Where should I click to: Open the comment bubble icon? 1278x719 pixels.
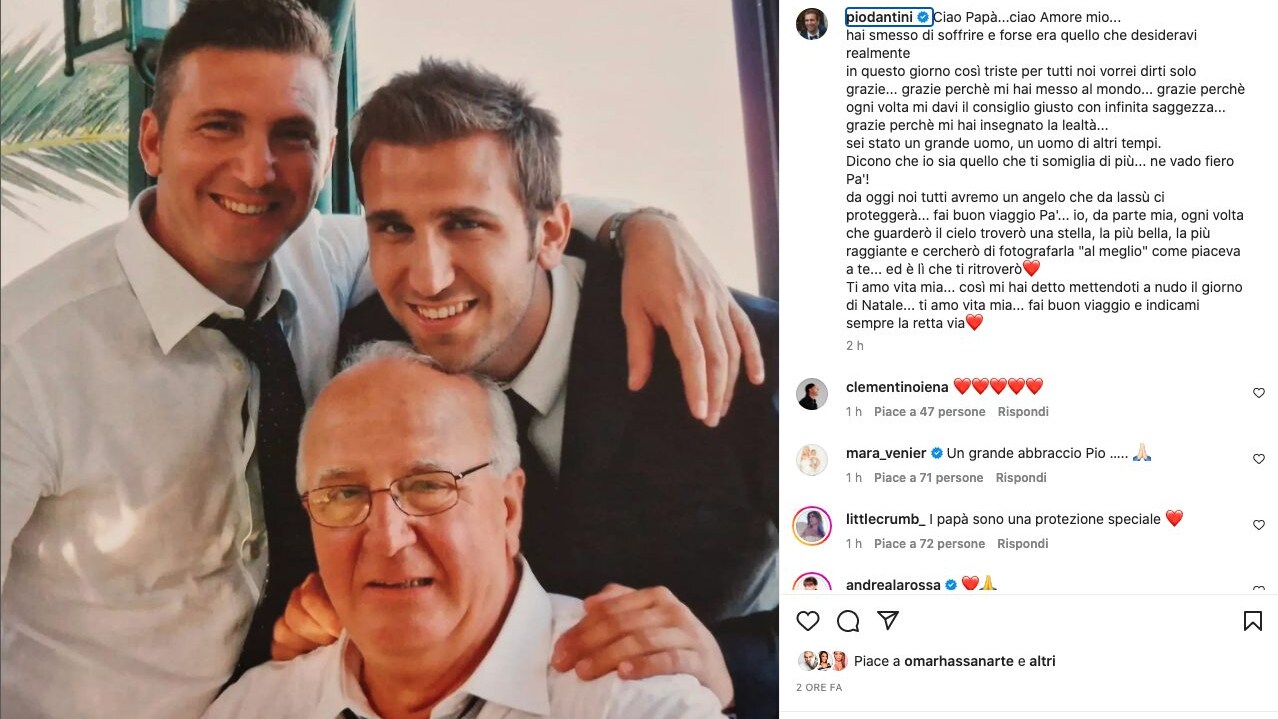(848, 621)
